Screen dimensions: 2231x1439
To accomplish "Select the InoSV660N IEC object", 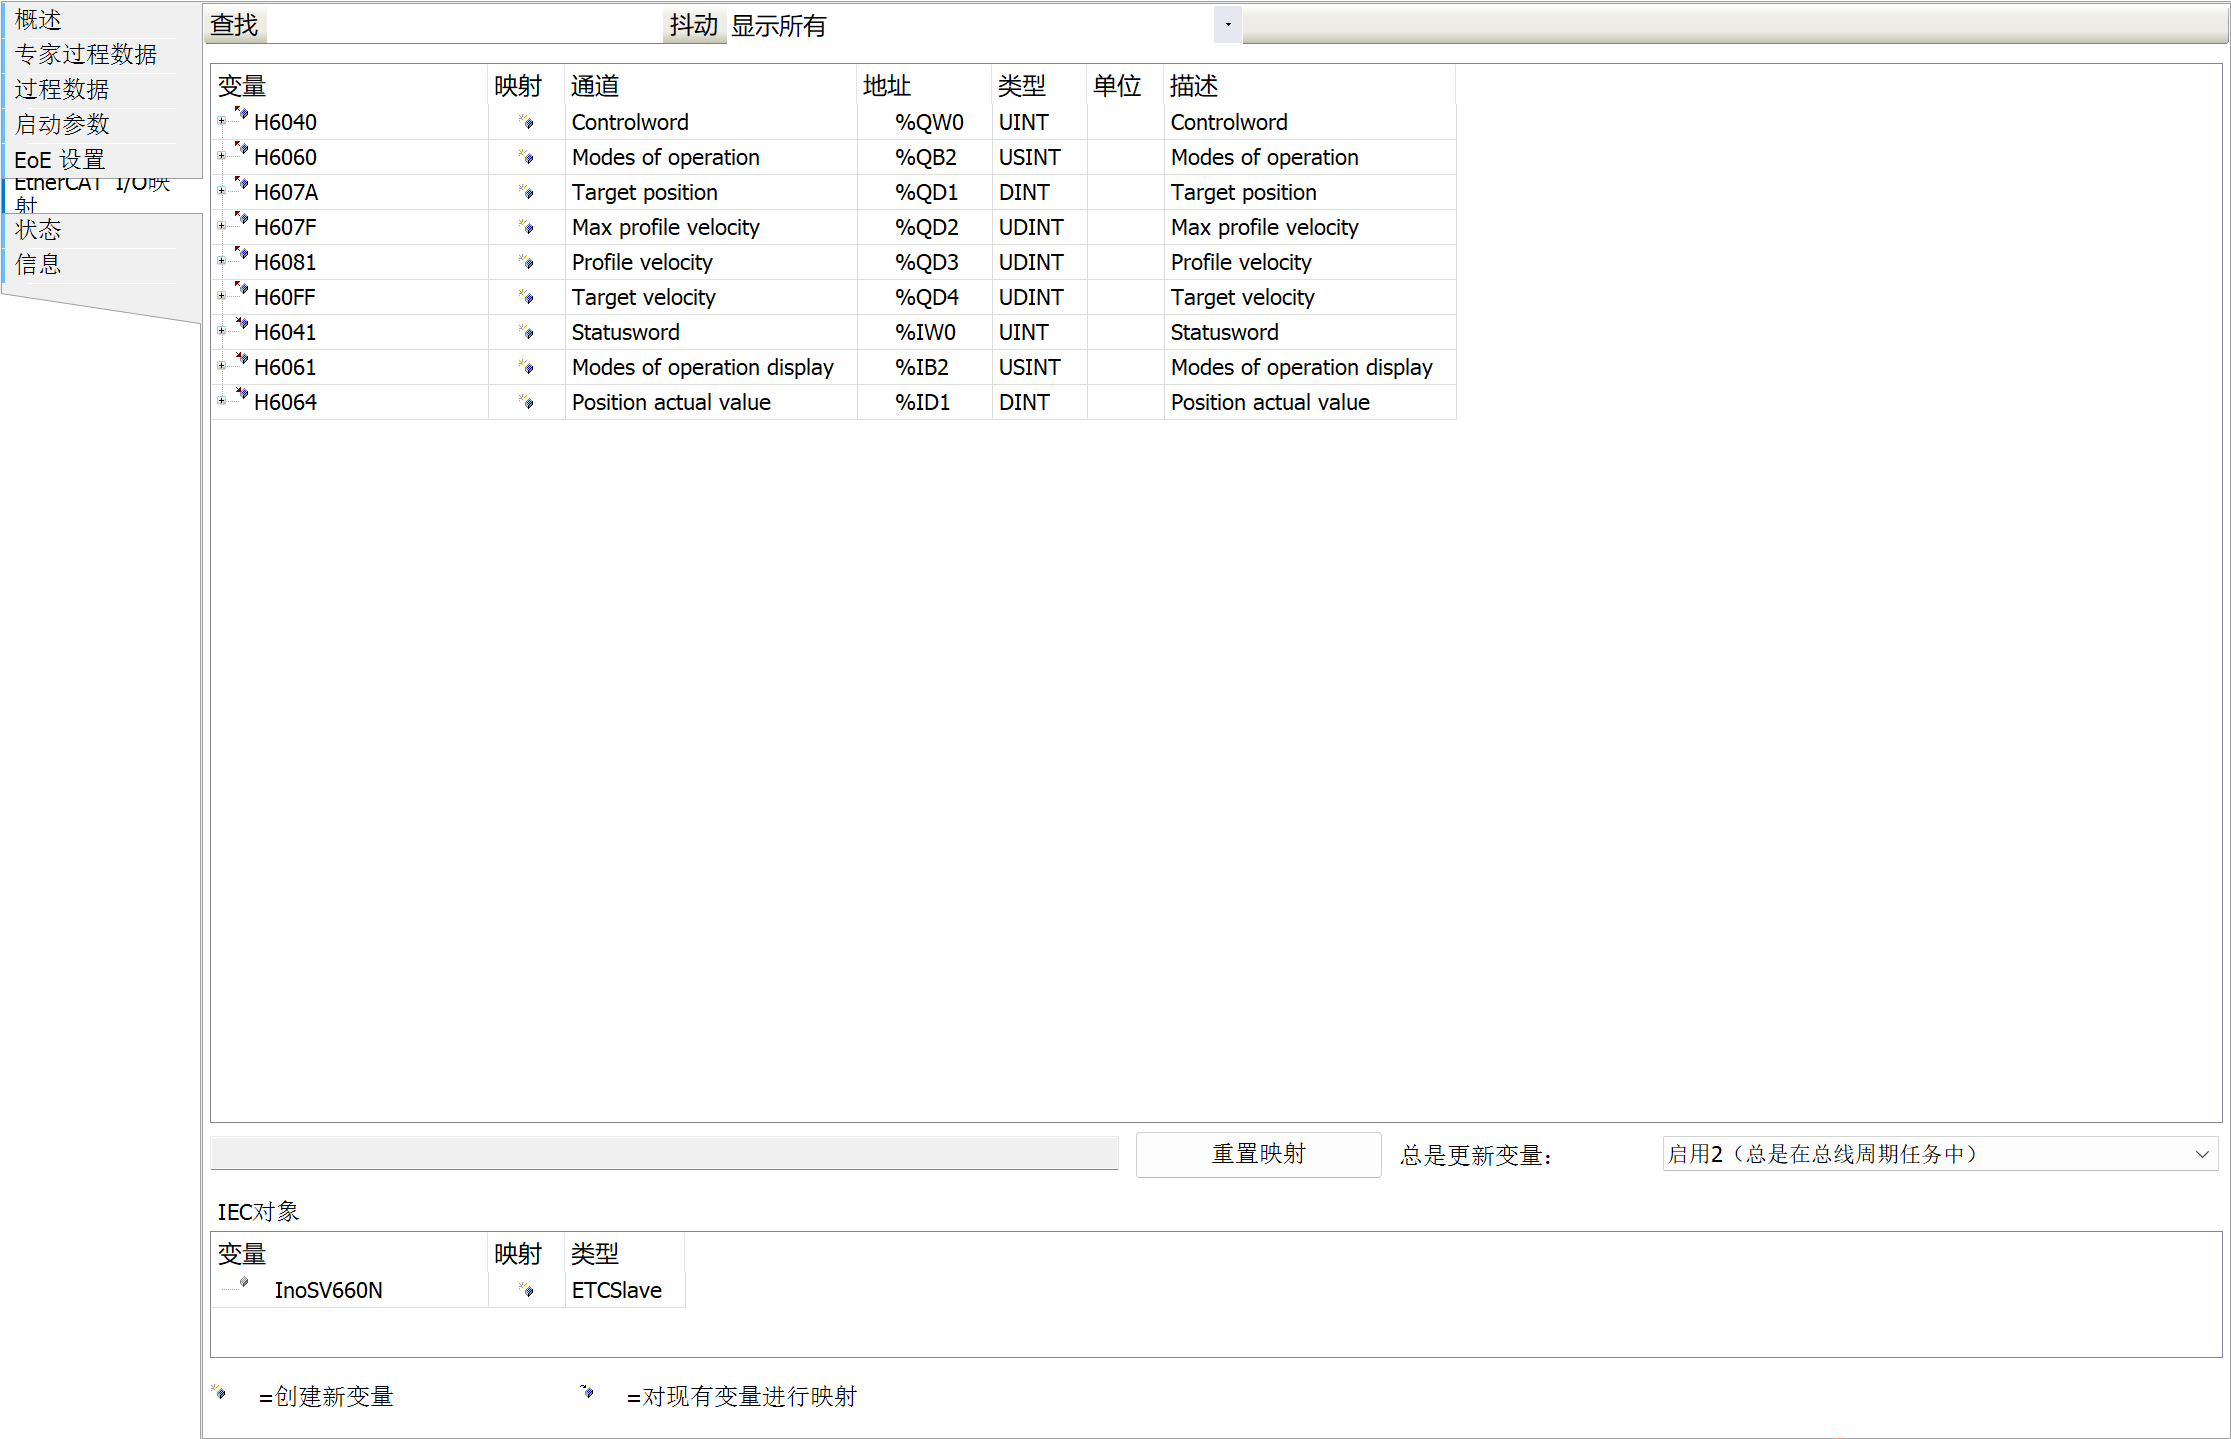I will (x=328, y=1290).
